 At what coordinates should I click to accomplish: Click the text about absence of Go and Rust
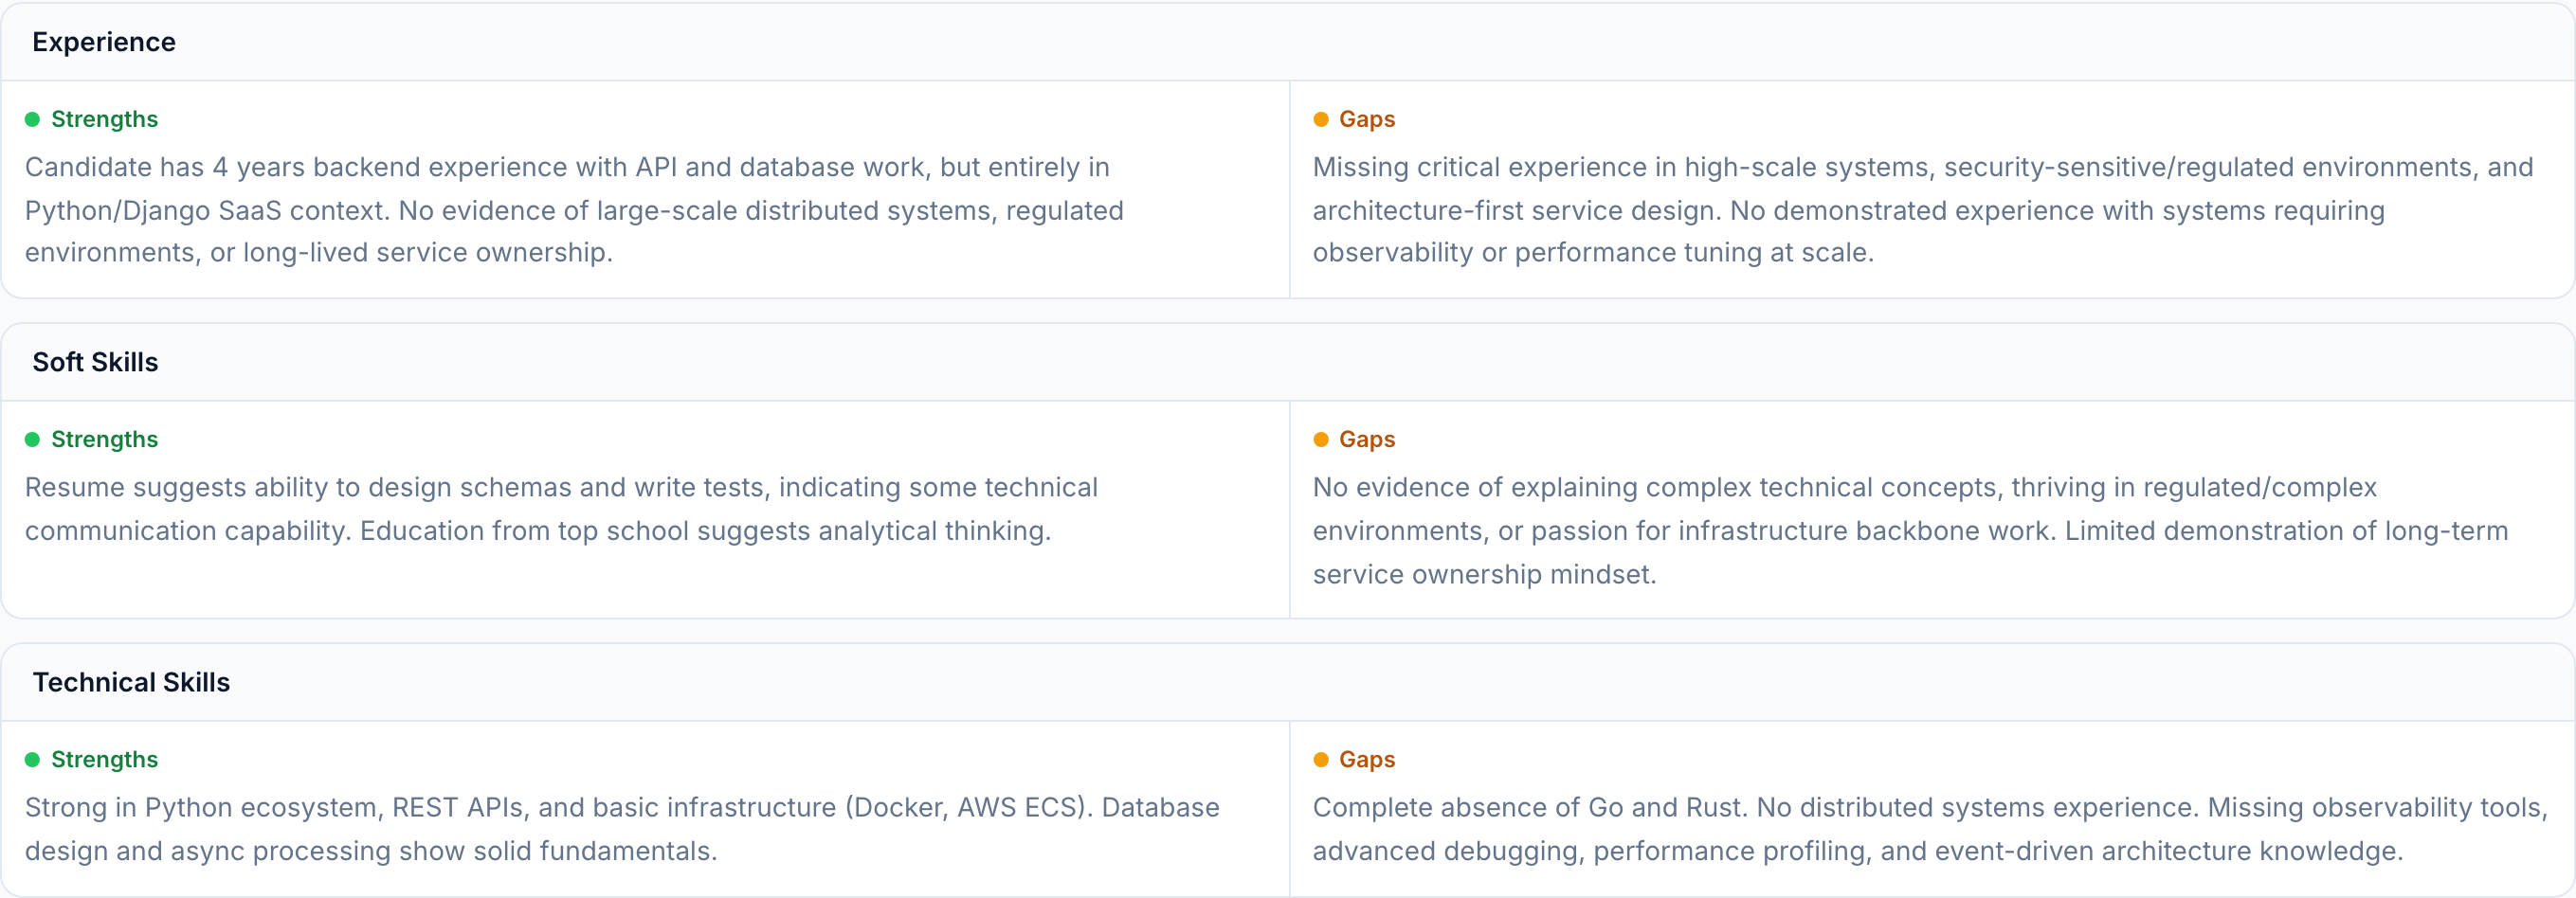coord(1928,829)
